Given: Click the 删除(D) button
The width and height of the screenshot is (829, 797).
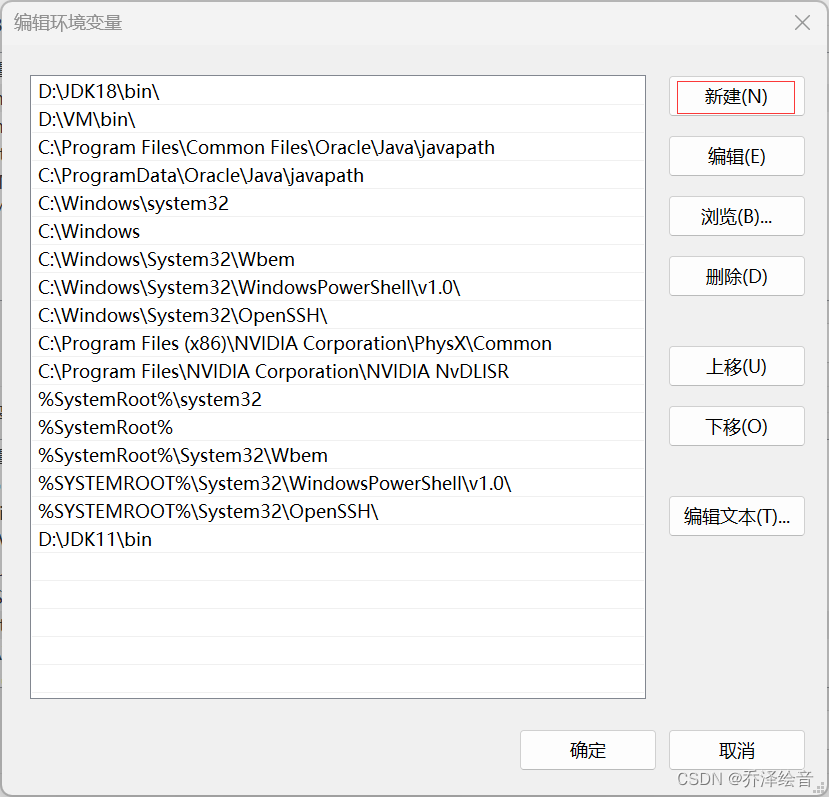Looking at the screenshot, I should click(736, 276).
